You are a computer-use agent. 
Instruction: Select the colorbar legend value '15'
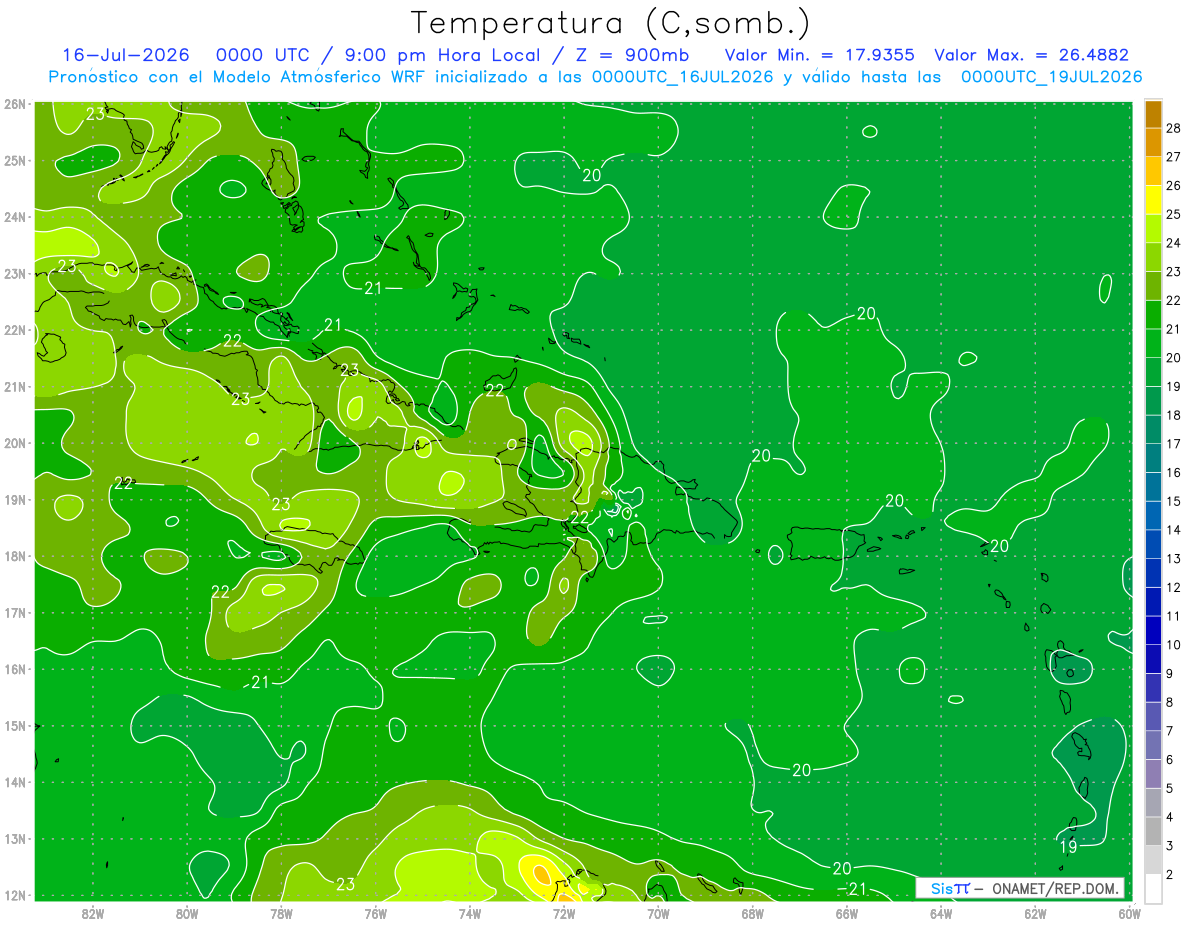click(1174, 501)
